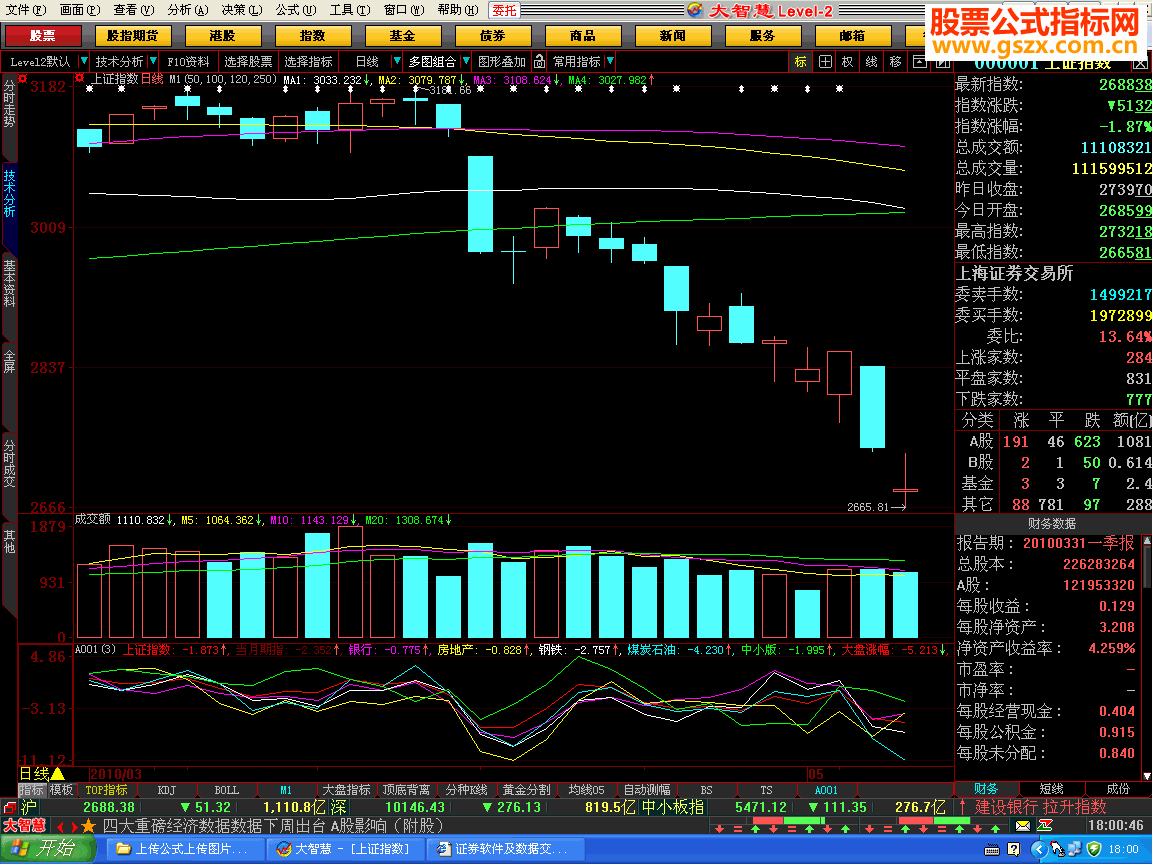Open the 分时成交 side tab
The width and height of the screenshot is (1152, 864).
9,463
